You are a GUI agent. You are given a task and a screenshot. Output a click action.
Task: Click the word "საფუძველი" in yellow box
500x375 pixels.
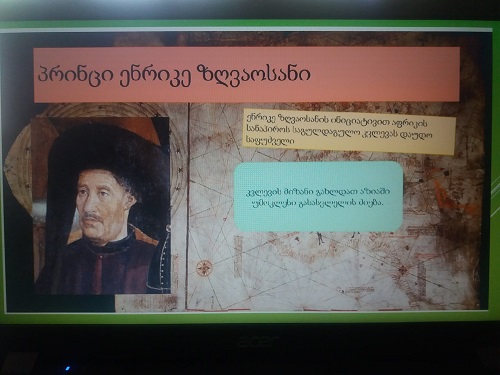tap(269, 140)
